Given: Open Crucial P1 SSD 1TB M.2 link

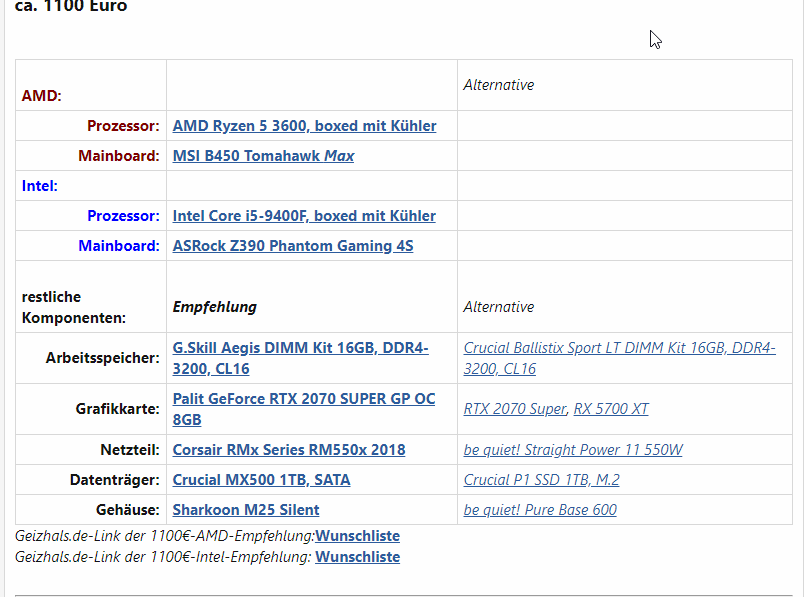Looking at the screenshot, I should click(541, 480).
